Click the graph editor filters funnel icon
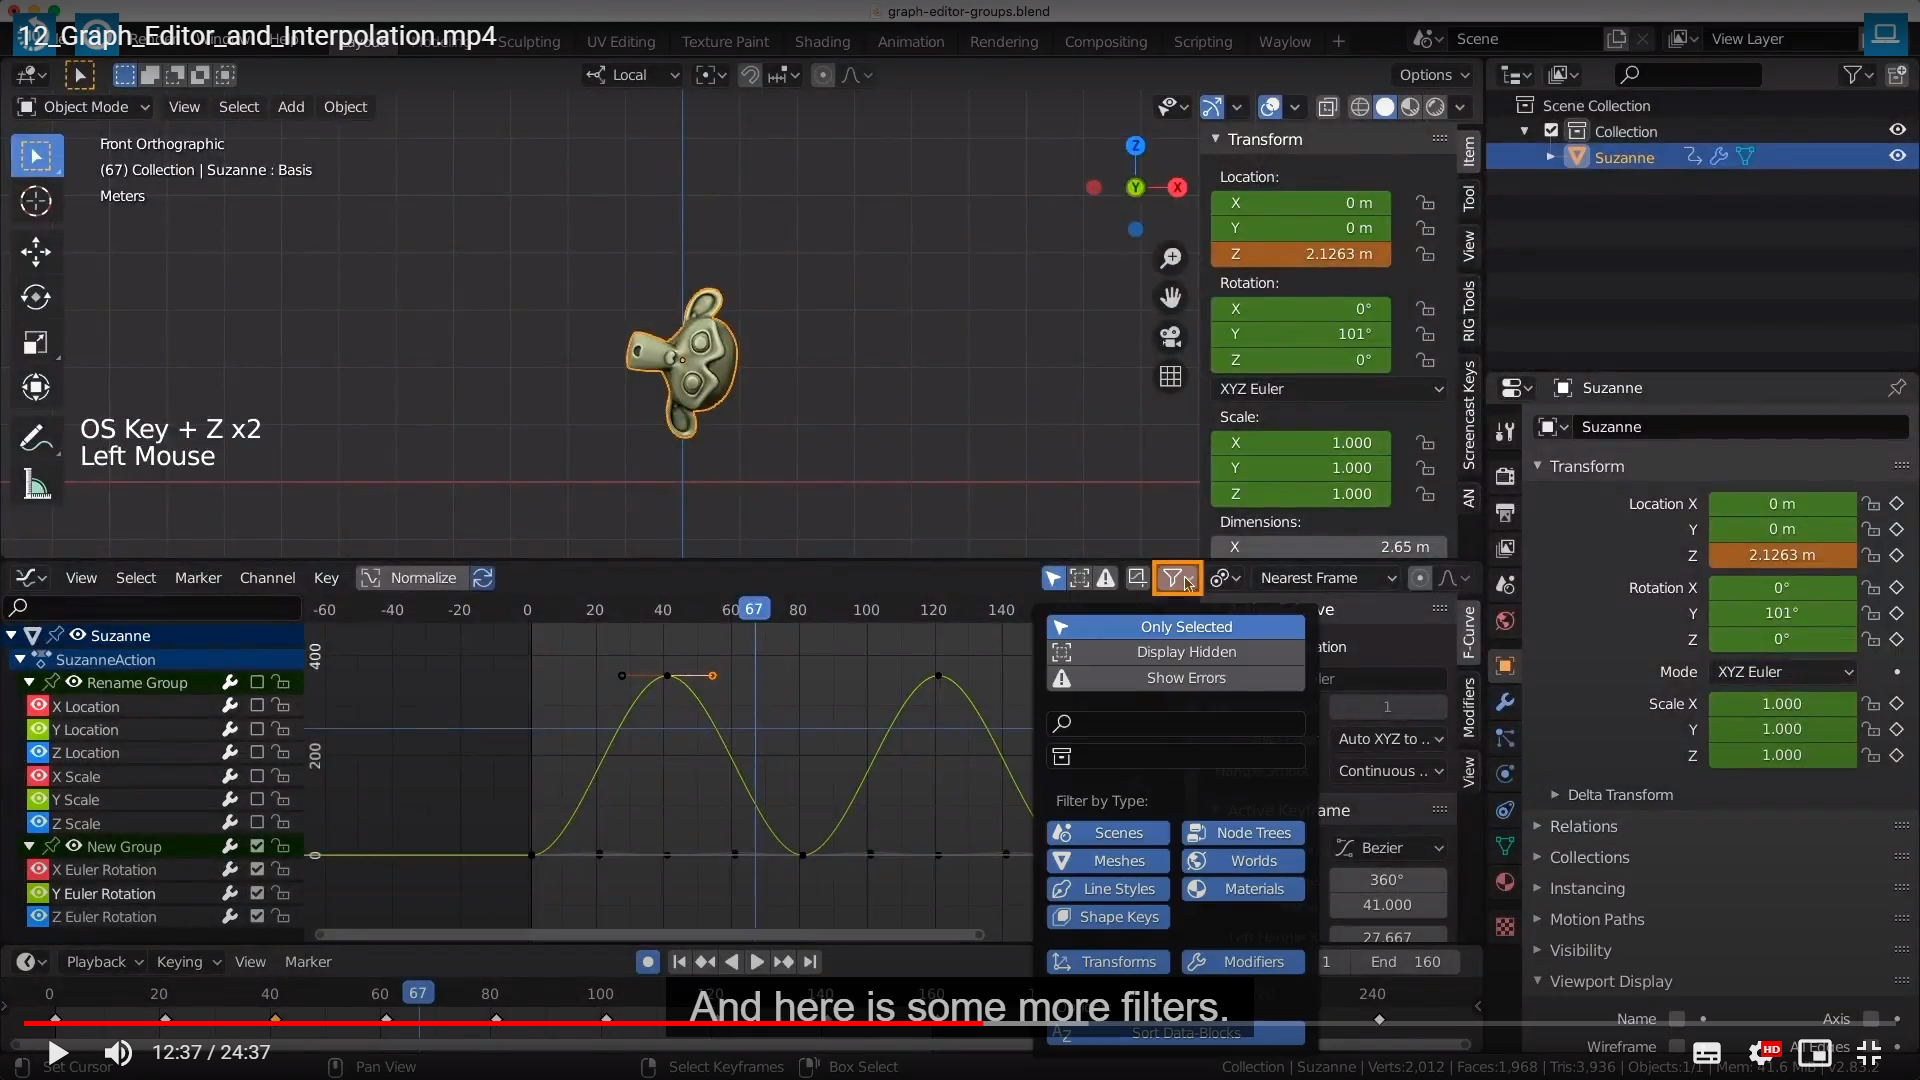The image size is (1920, 1080). click(x=1174, y=578)
